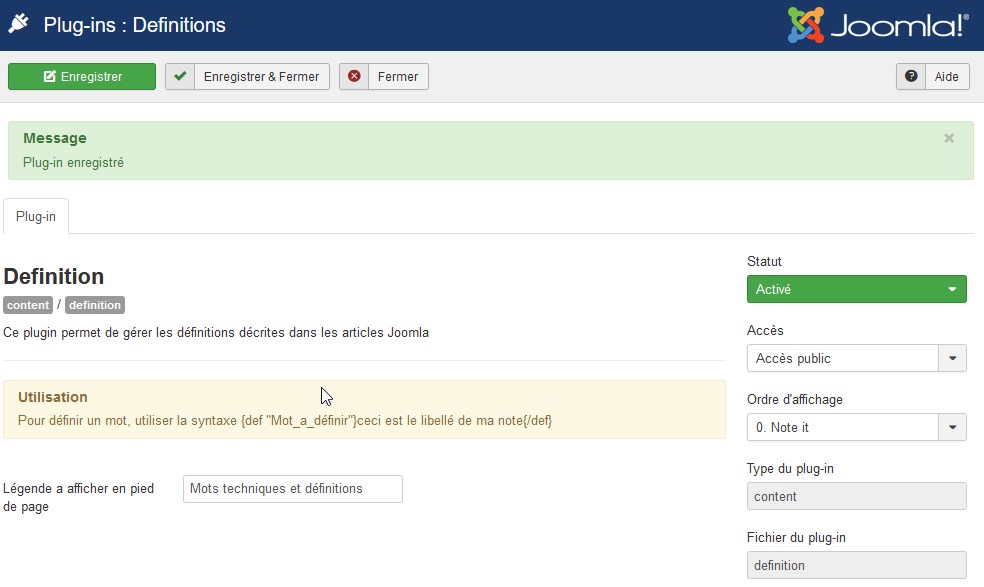Click the Fermer button
Viewport: 984px width, 587px height.
384,77
